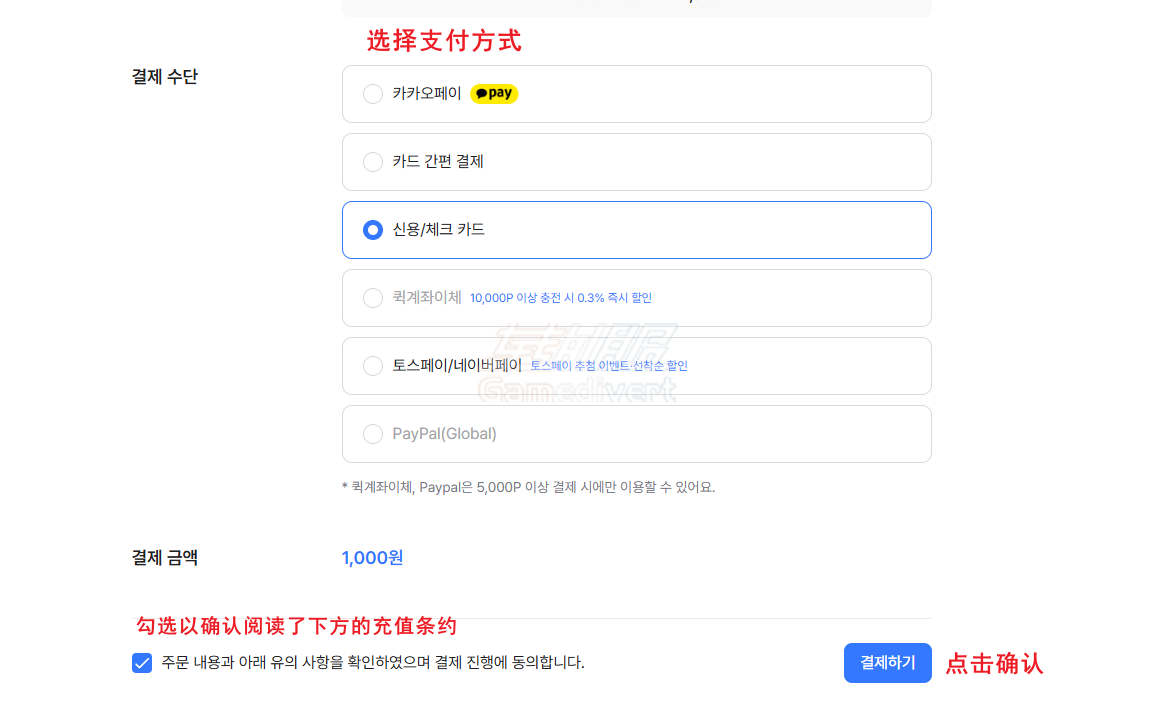Select the 카카오페이 payment radio button
The width and height of the screenshot is (1157, 724).
point(372,93)
